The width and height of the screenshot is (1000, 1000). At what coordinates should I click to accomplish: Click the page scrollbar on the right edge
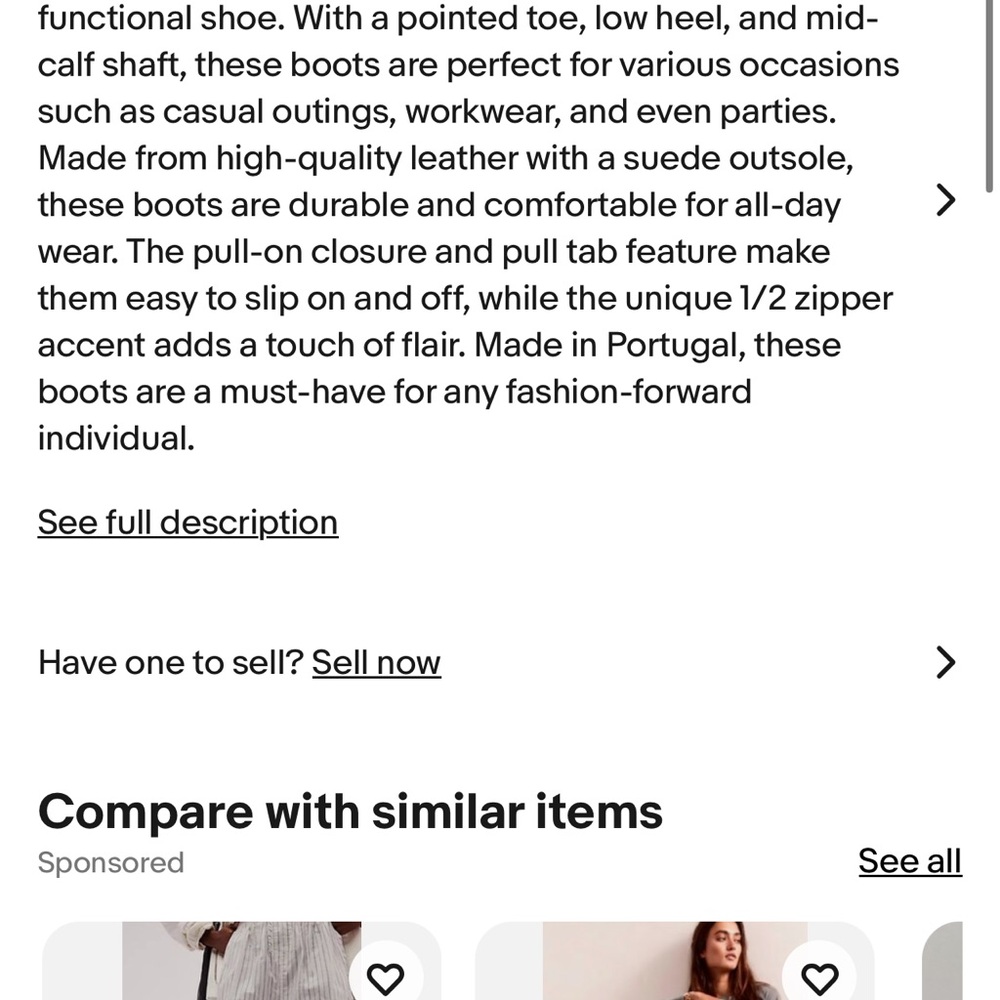(x=989, y=96)
